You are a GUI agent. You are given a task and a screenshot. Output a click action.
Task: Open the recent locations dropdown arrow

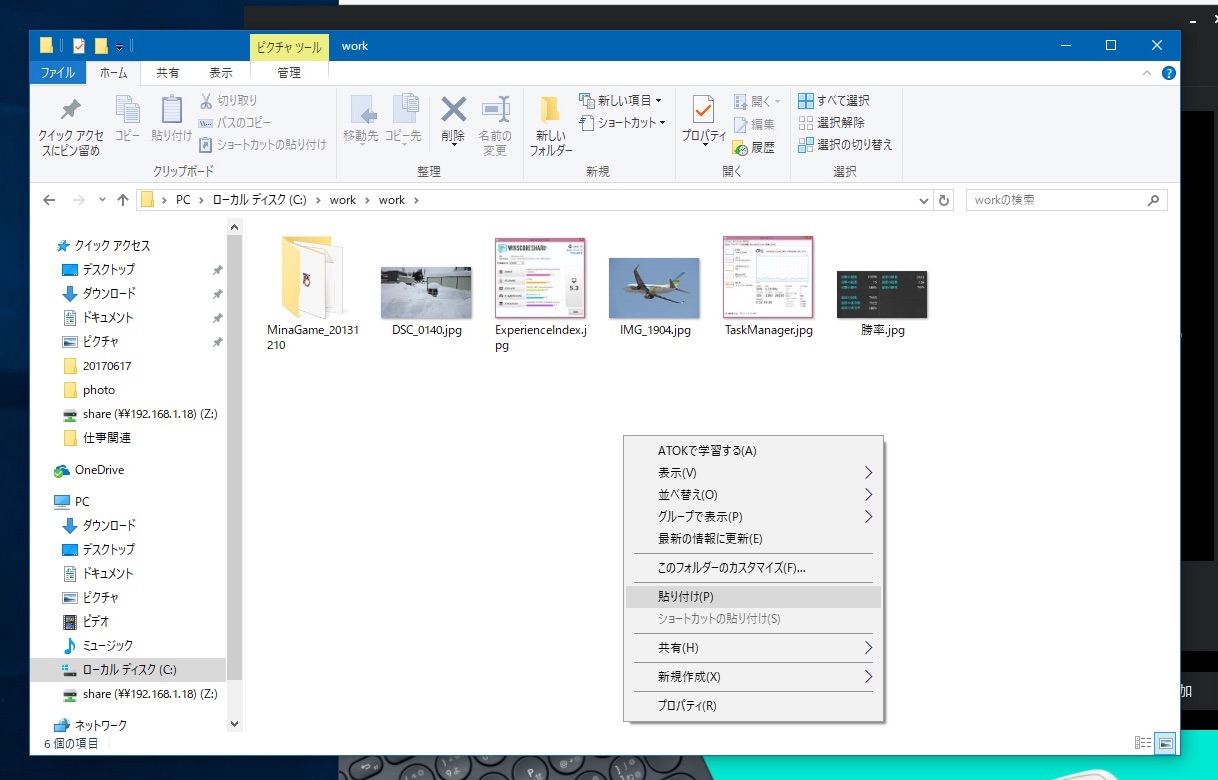104,200
